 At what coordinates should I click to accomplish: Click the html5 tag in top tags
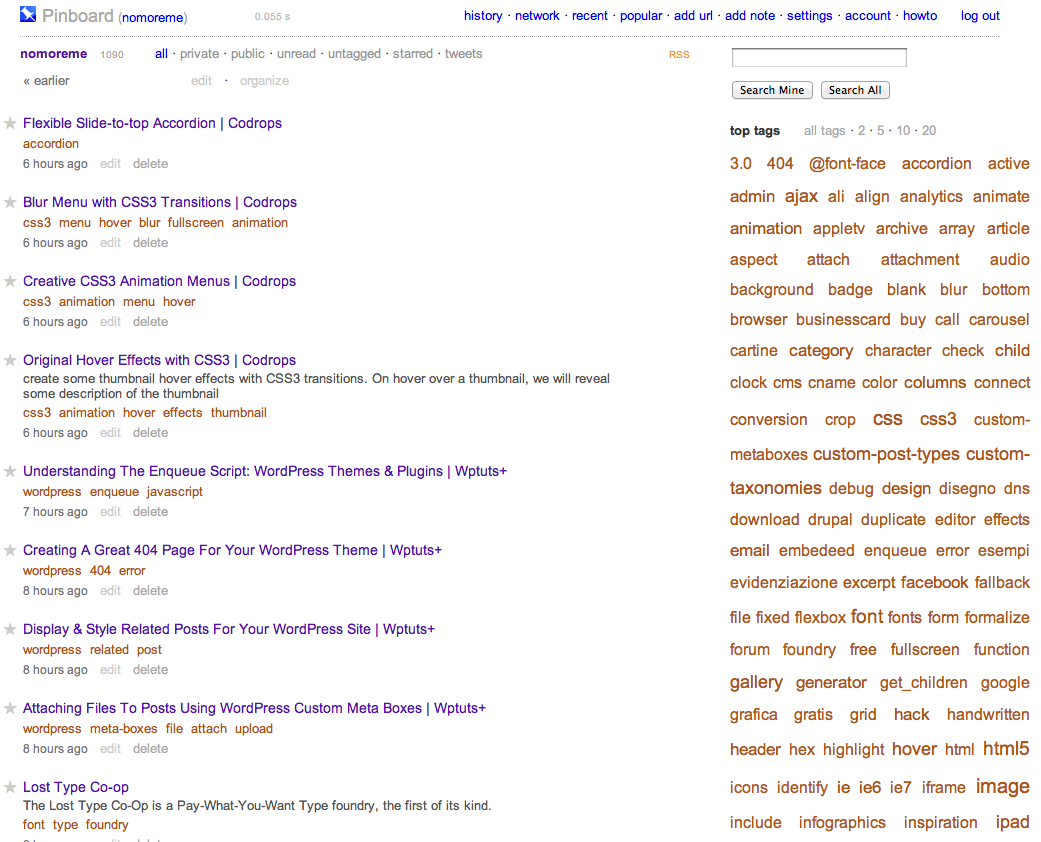pyautogui.click(x=1006, y=749)
